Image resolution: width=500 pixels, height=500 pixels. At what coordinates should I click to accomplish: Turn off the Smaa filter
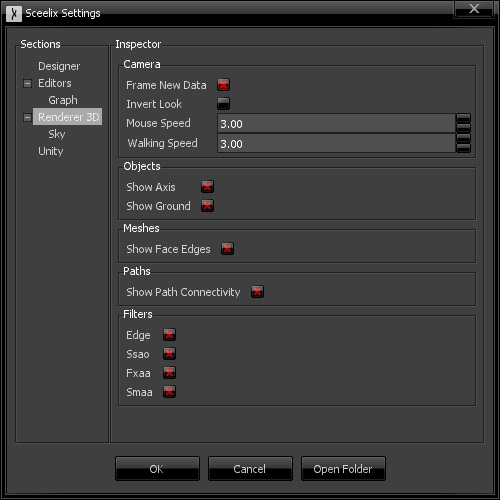point(169,392)
